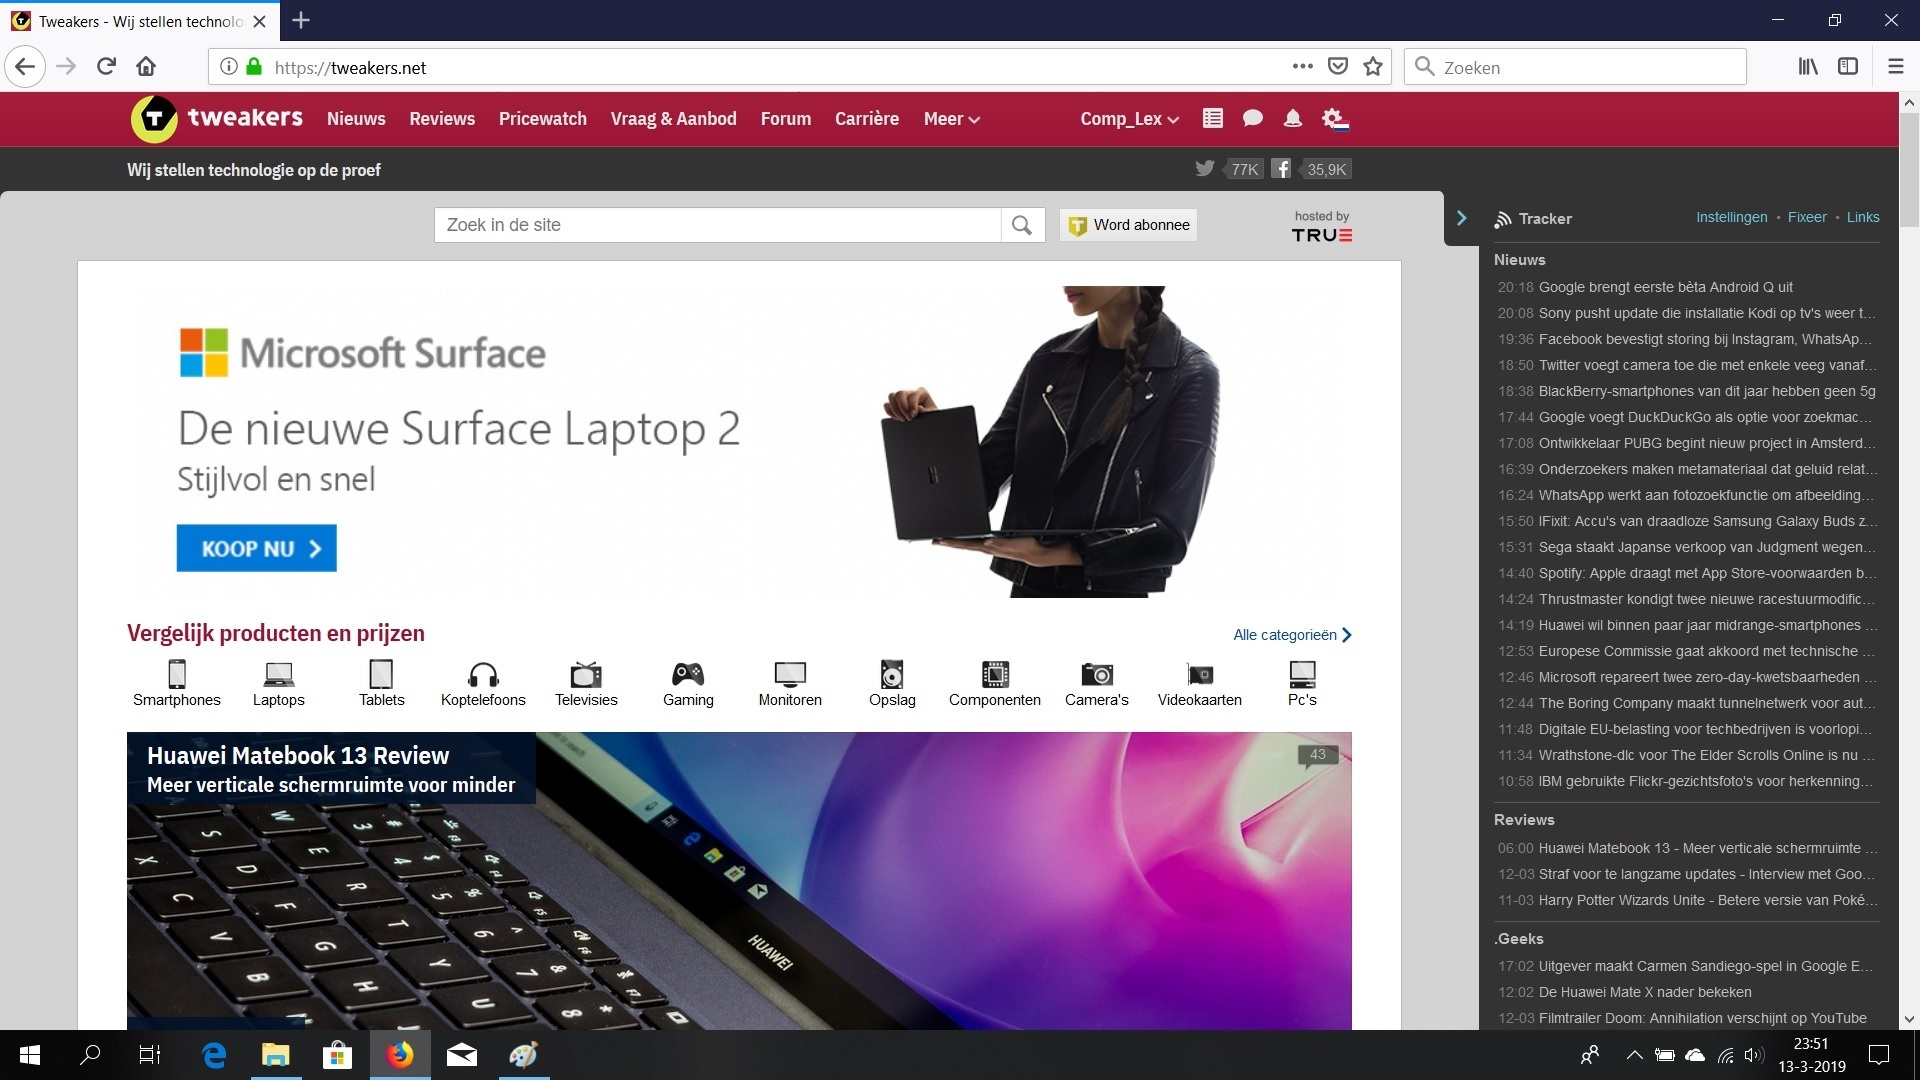
Task: Open the new tab plus button
Action: [x=301, y=20]
